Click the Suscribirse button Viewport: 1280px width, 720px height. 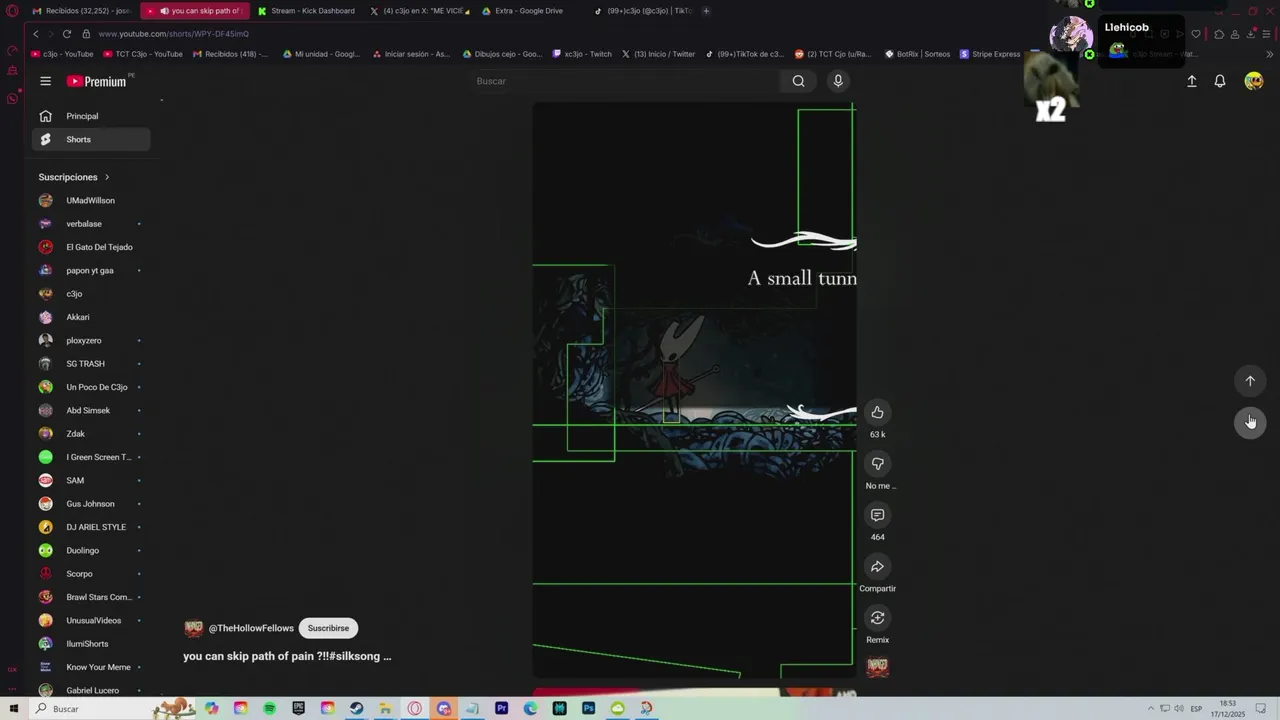click(x=328, y=628)
